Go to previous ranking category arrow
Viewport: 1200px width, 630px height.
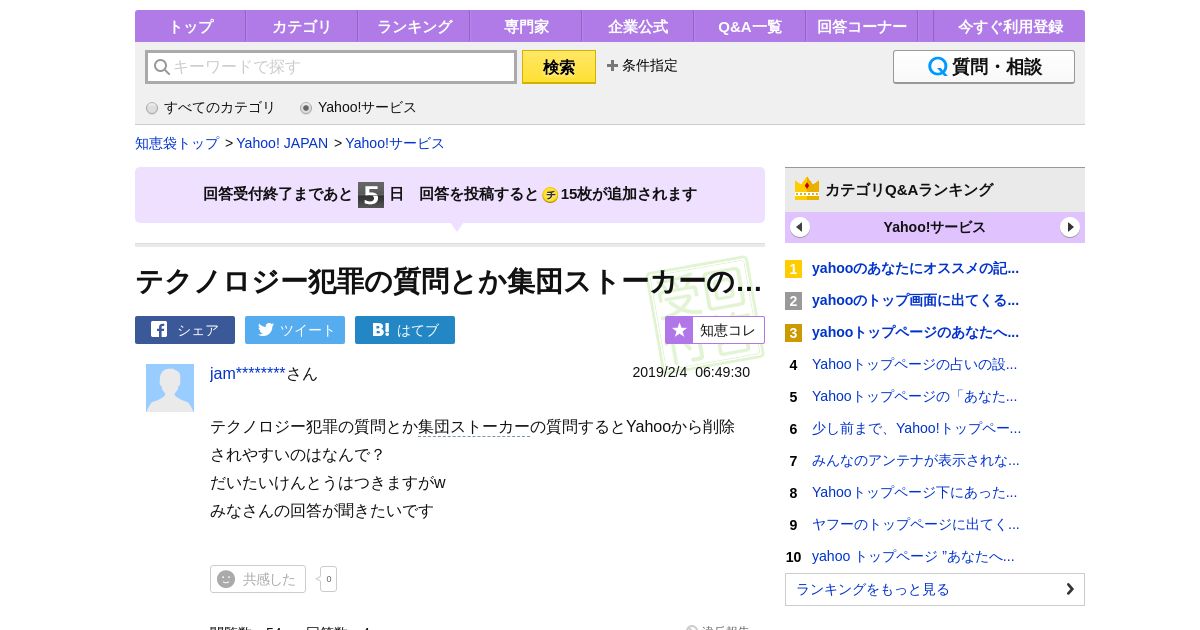click(x=800, y=227)
